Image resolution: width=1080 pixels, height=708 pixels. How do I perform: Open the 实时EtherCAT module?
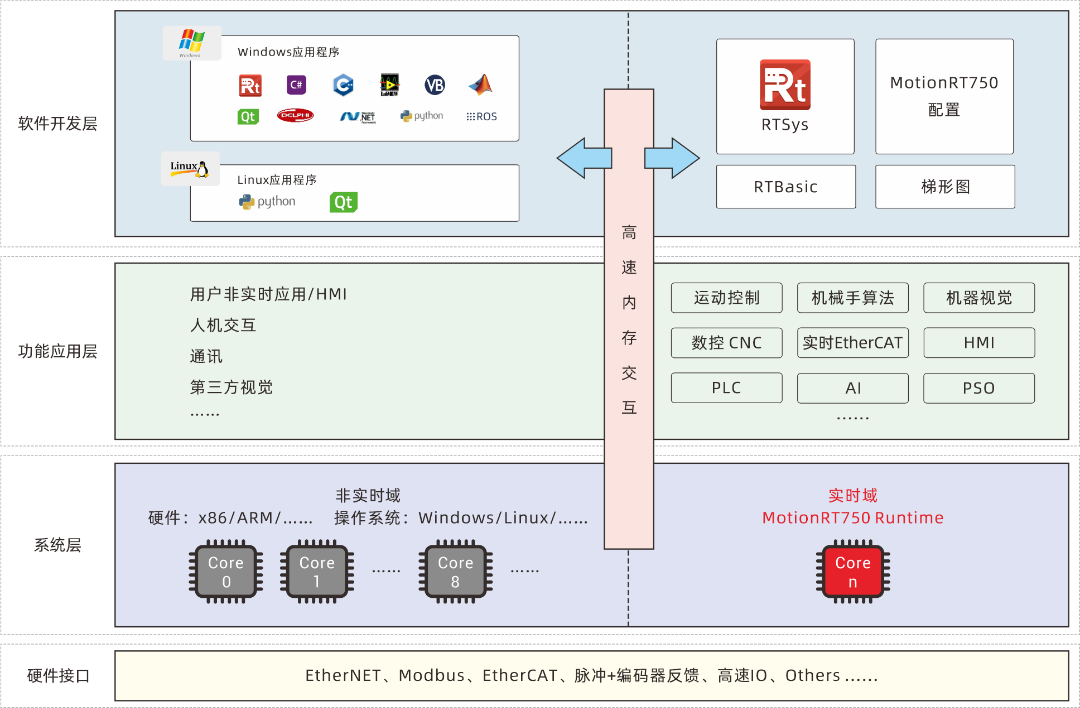(852, 342)
